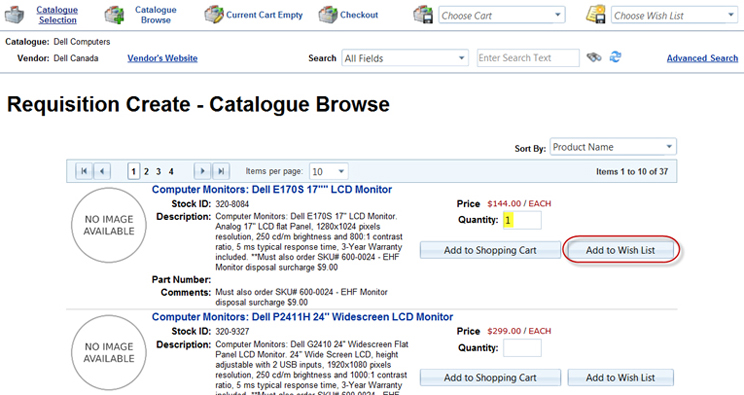
Task: Add Dell E170S monitor to Wish List
Action: tap(620, 250)
